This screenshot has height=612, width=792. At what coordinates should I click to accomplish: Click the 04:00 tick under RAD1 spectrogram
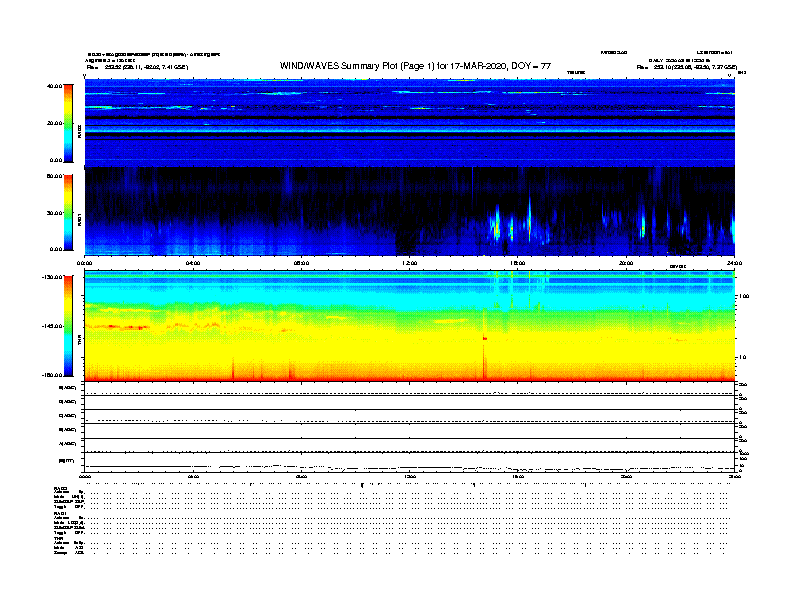193,263
